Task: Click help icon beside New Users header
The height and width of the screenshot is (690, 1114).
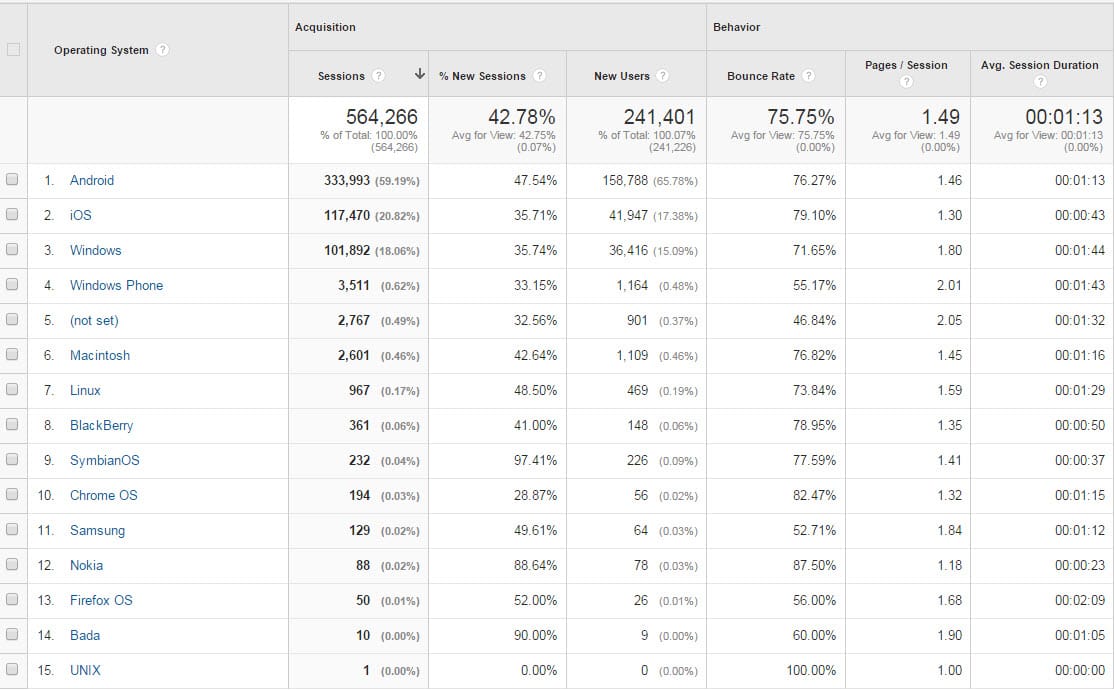Action: click(x=662, y=76)
